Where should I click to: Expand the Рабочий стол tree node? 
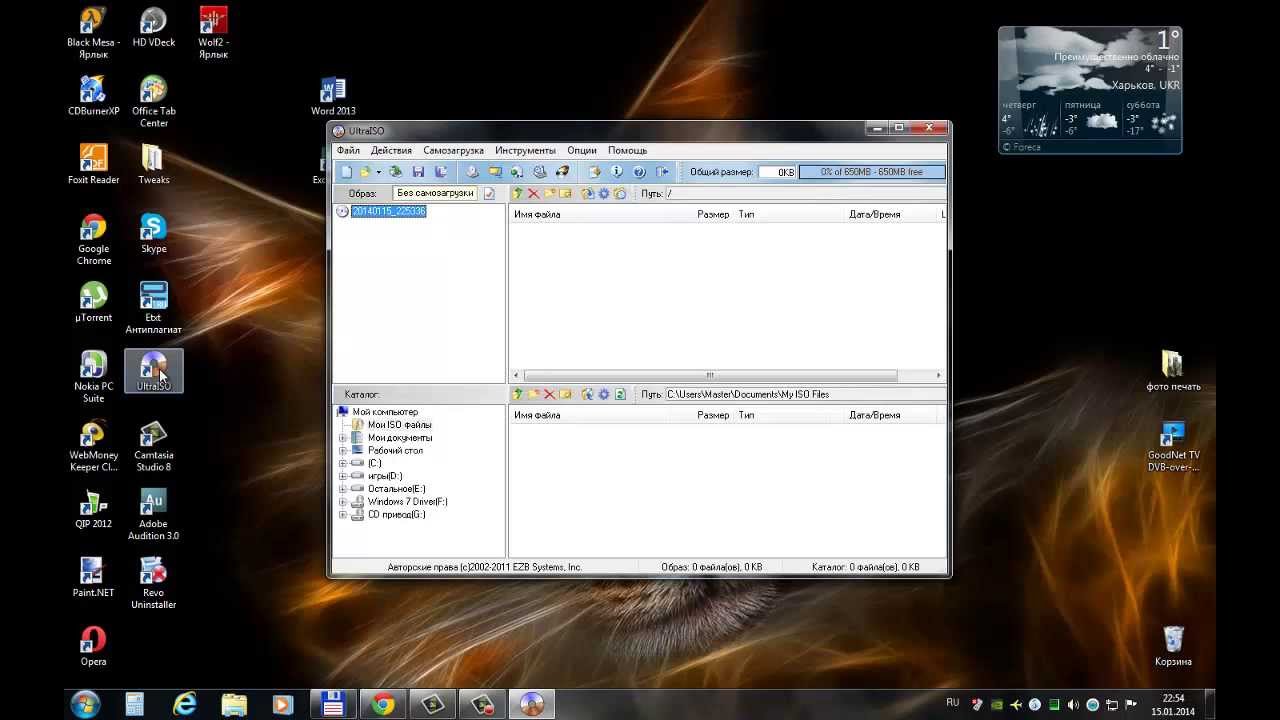[343, 451]
